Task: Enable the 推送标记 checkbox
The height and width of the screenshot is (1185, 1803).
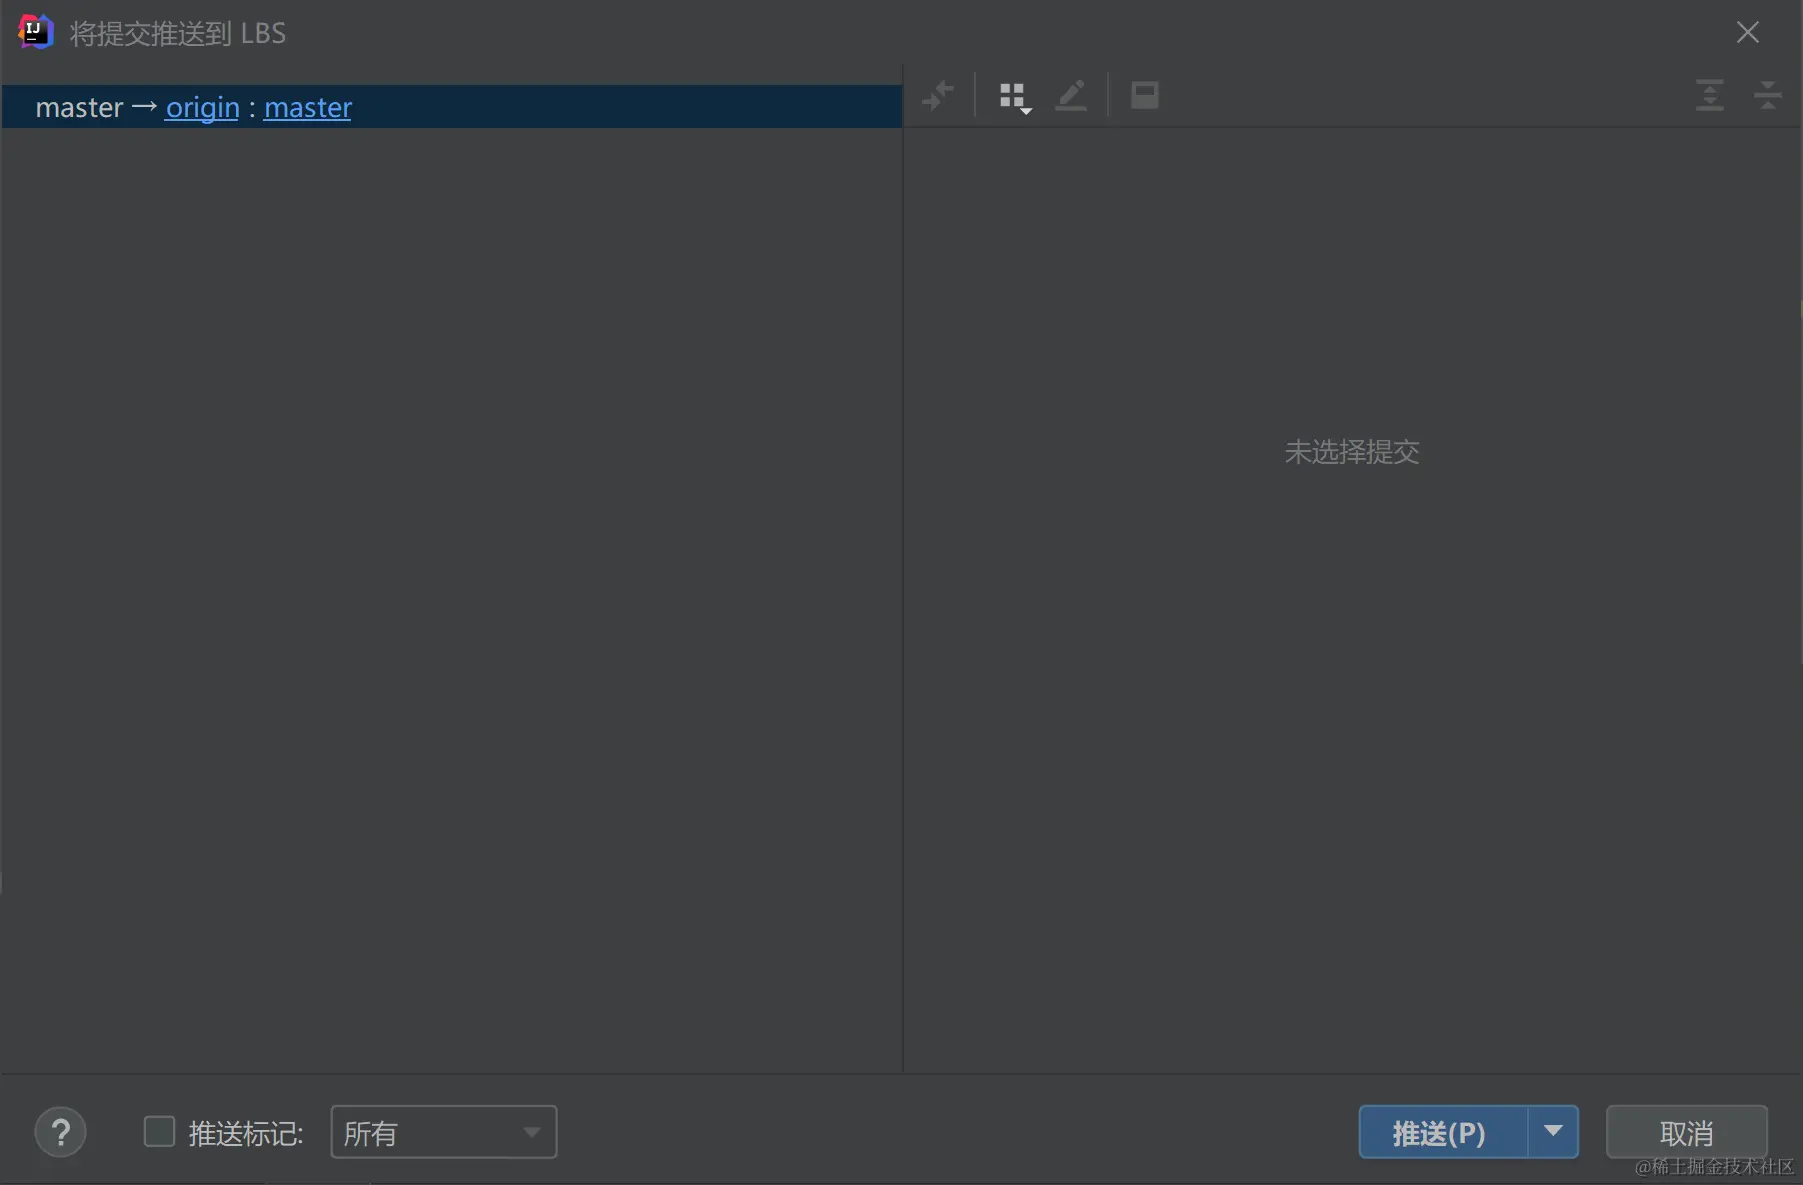Action: (159, 1131)
